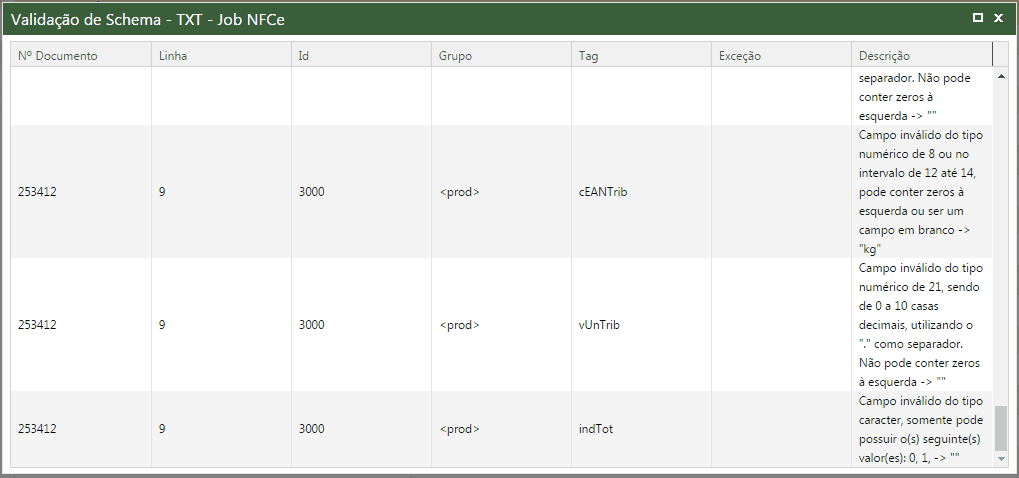Select the indTot tag cell
The width and height of the screenshot is (1019, 478).
[x=596, y=429]
